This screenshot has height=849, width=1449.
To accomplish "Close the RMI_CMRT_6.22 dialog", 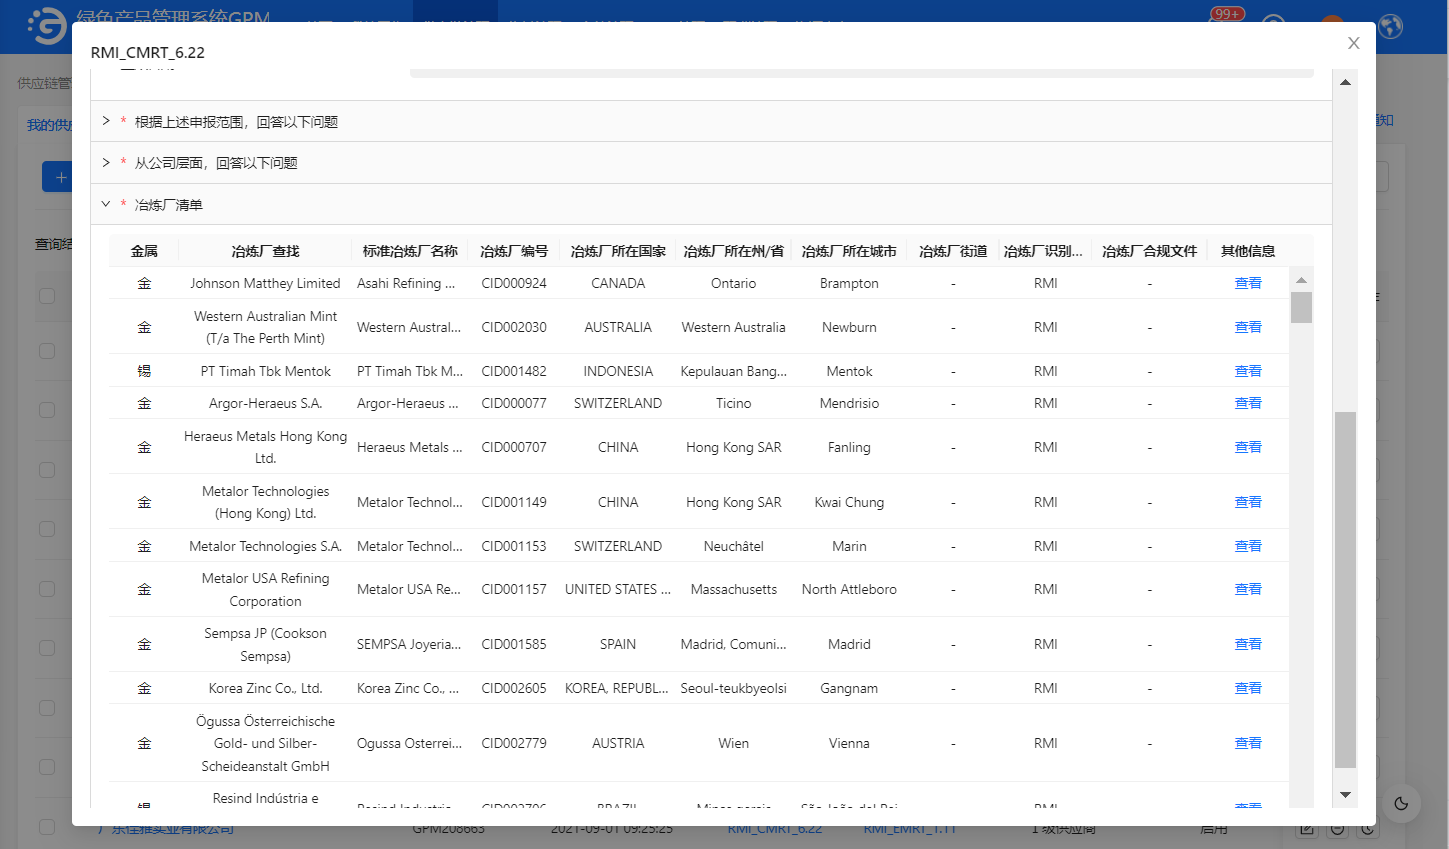I will [x=1353, y=43].
